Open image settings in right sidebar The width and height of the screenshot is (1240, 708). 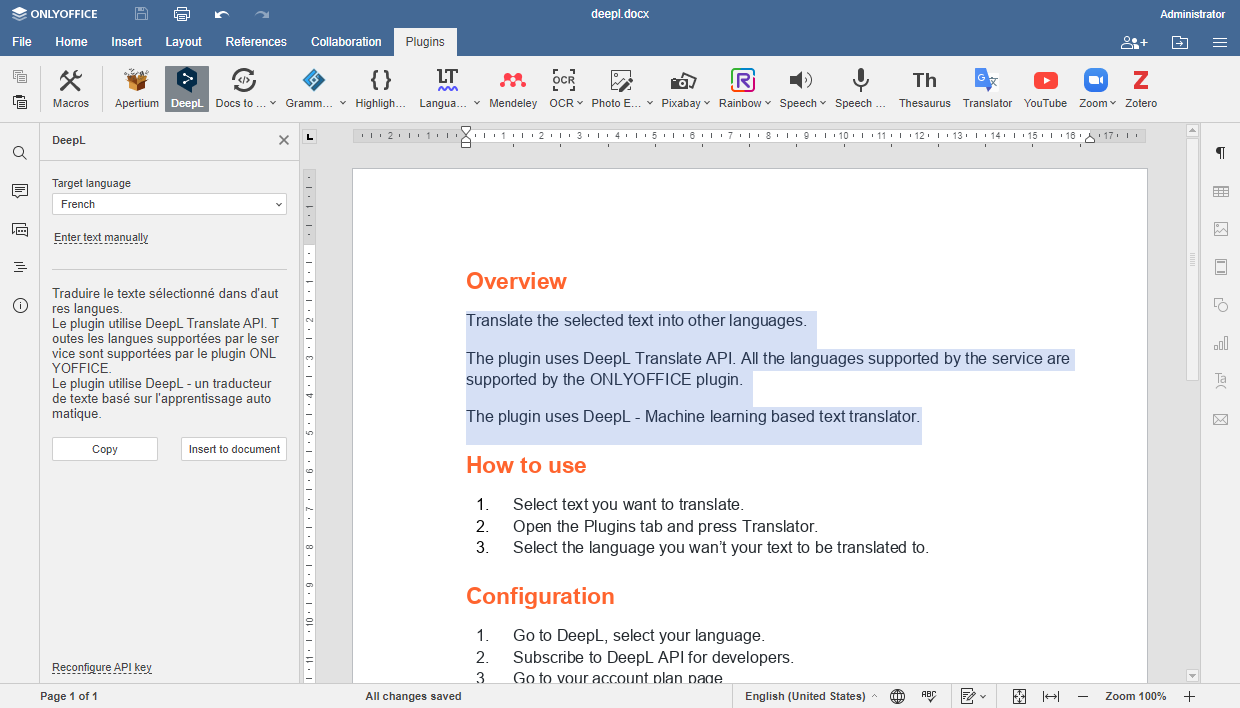[1220, 229]
